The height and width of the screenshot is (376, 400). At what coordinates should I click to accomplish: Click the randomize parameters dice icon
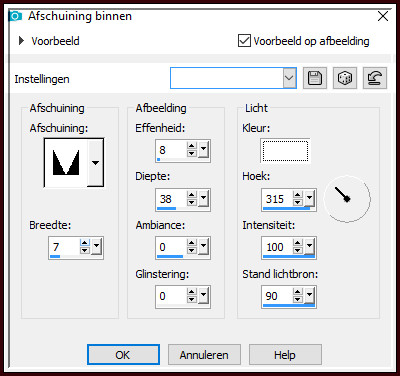pyautogui.click(x=345, y=78)
